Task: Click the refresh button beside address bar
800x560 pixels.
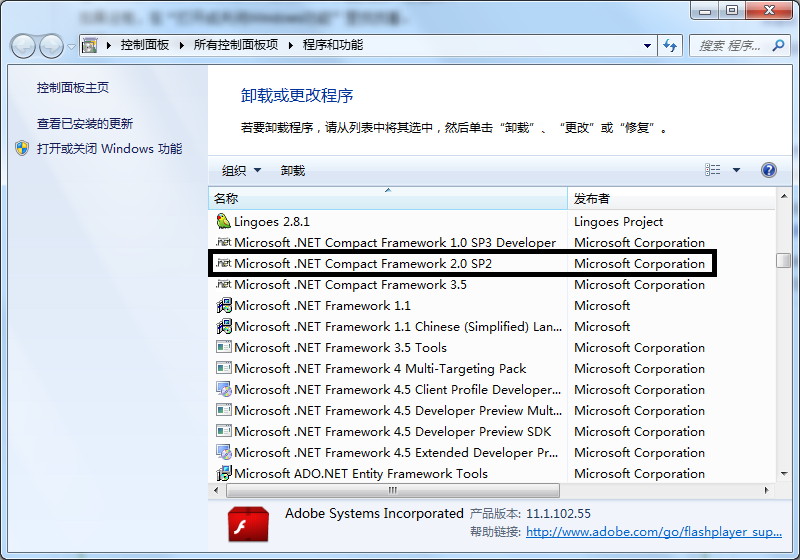Action: tap(670, 46)
